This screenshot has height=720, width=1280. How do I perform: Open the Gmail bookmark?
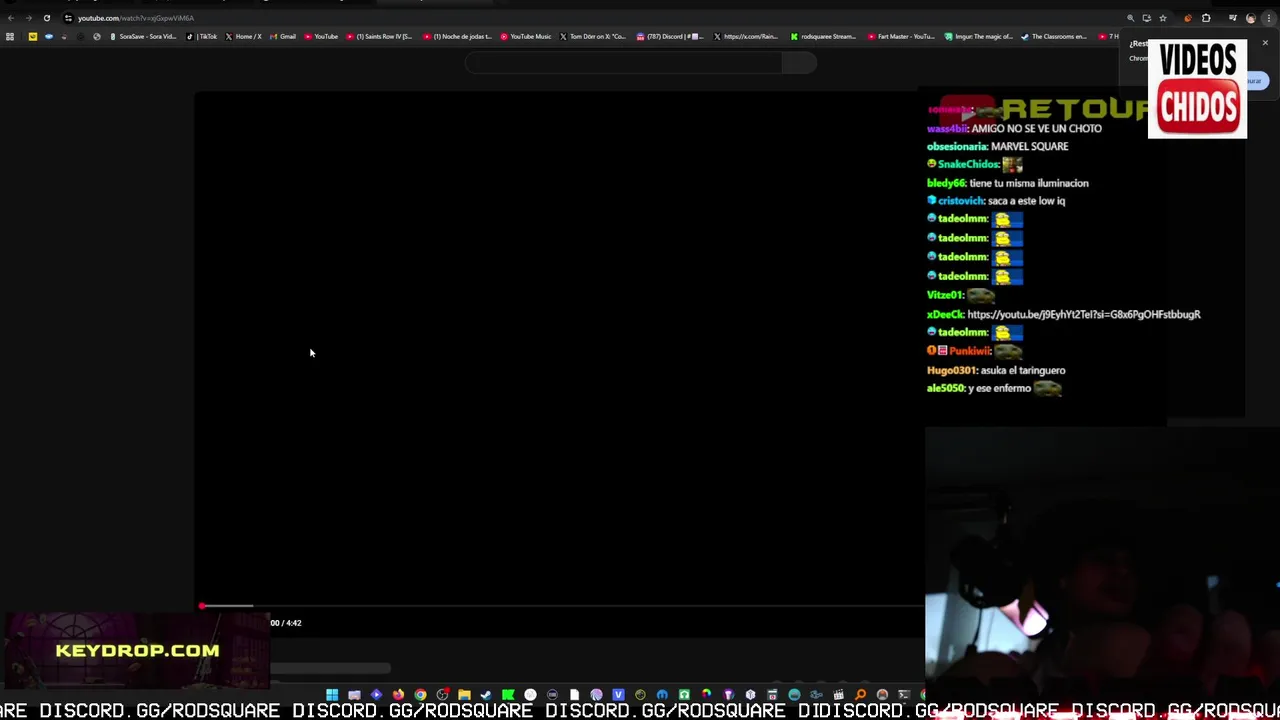(283, 37)
